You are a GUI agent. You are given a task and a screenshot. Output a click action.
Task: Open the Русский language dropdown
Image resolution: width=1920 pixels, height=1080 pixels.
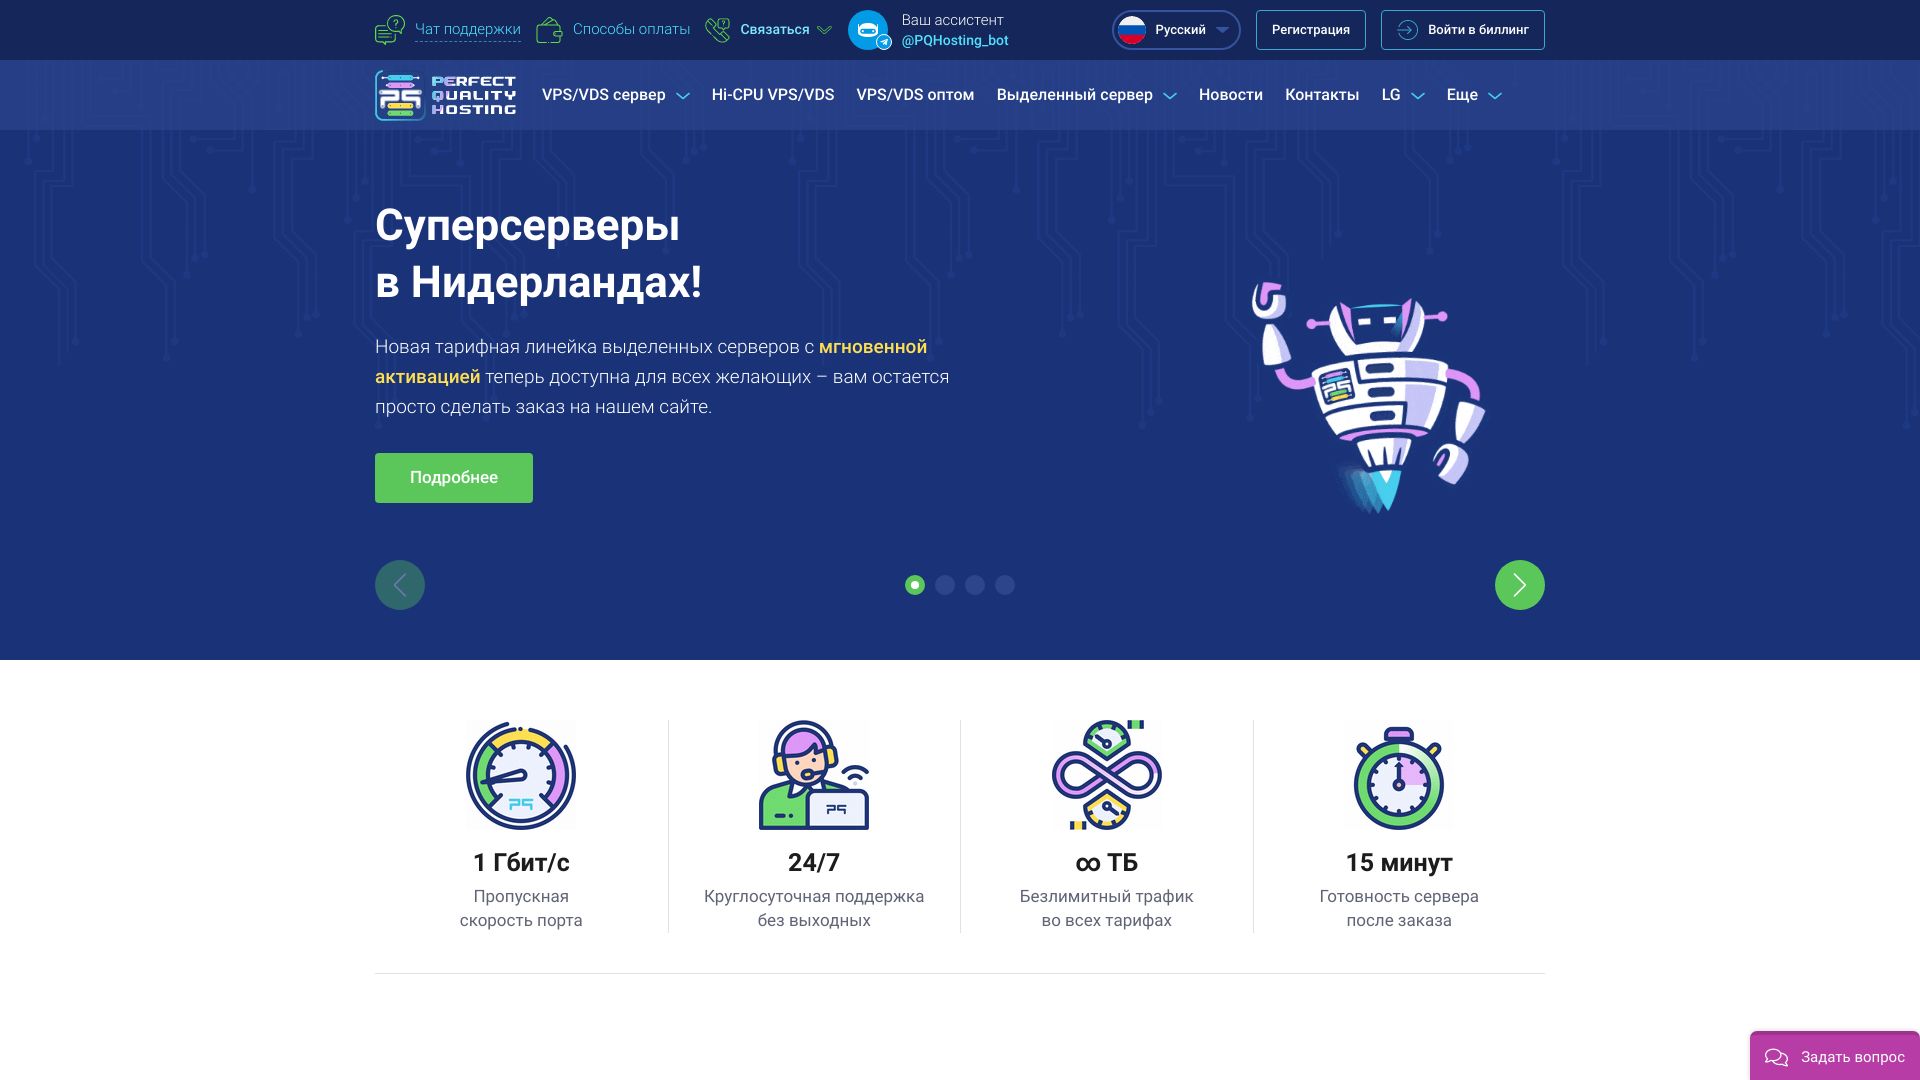pyautogui.click(x=1176, y=30)
